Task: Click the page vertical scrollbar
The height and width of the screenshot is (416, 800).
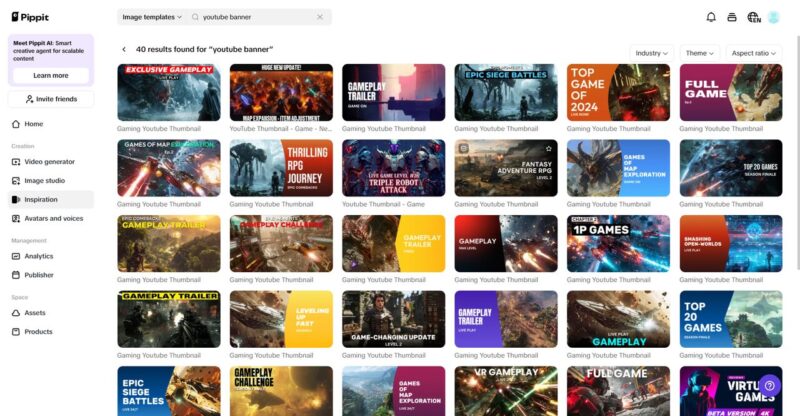Action: click(x=797, y=153)
